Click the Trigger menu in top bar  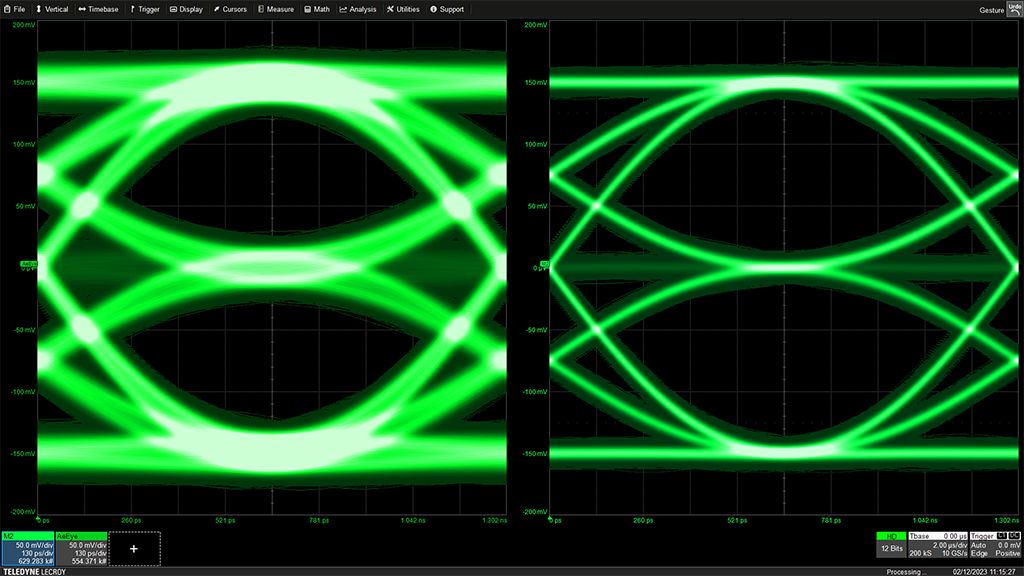coord(145,9)
